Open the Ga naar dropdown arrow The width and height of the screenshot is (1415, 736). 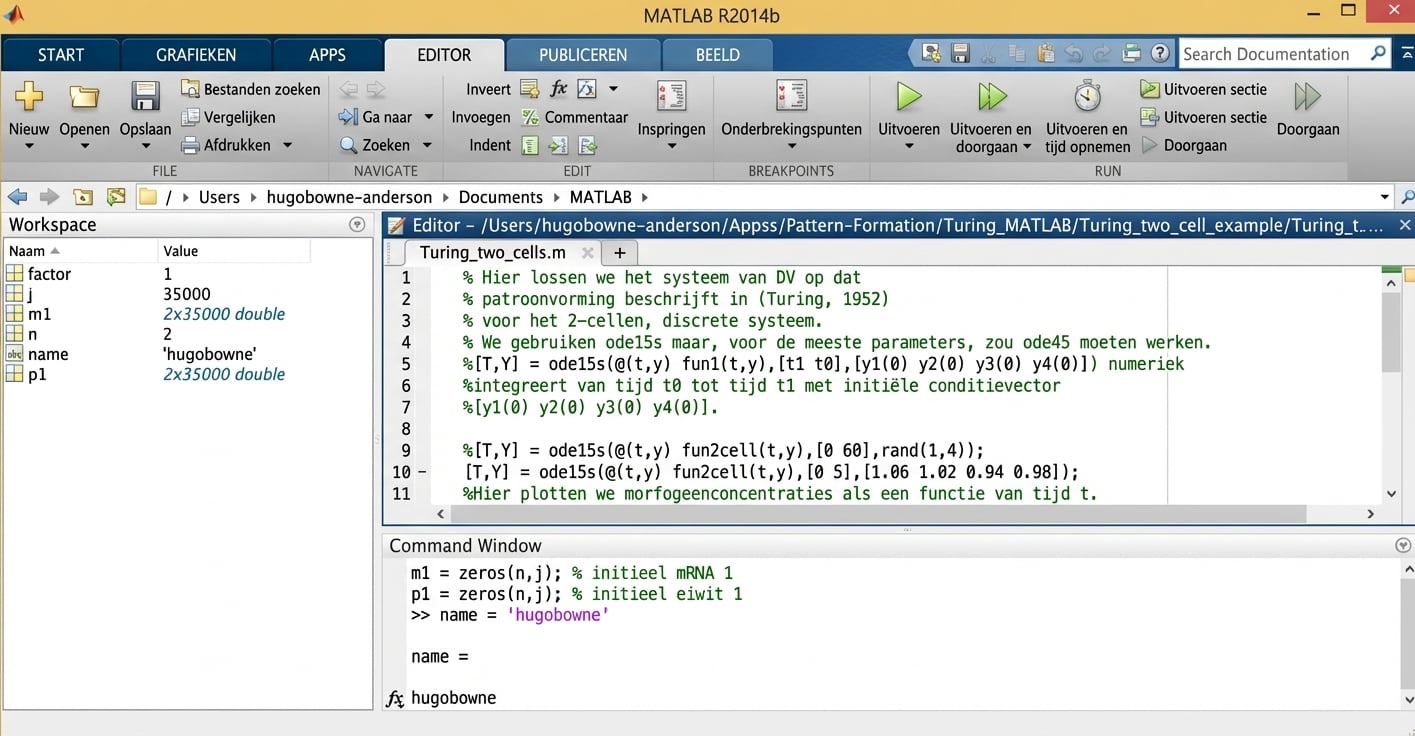tap(429, 117)
